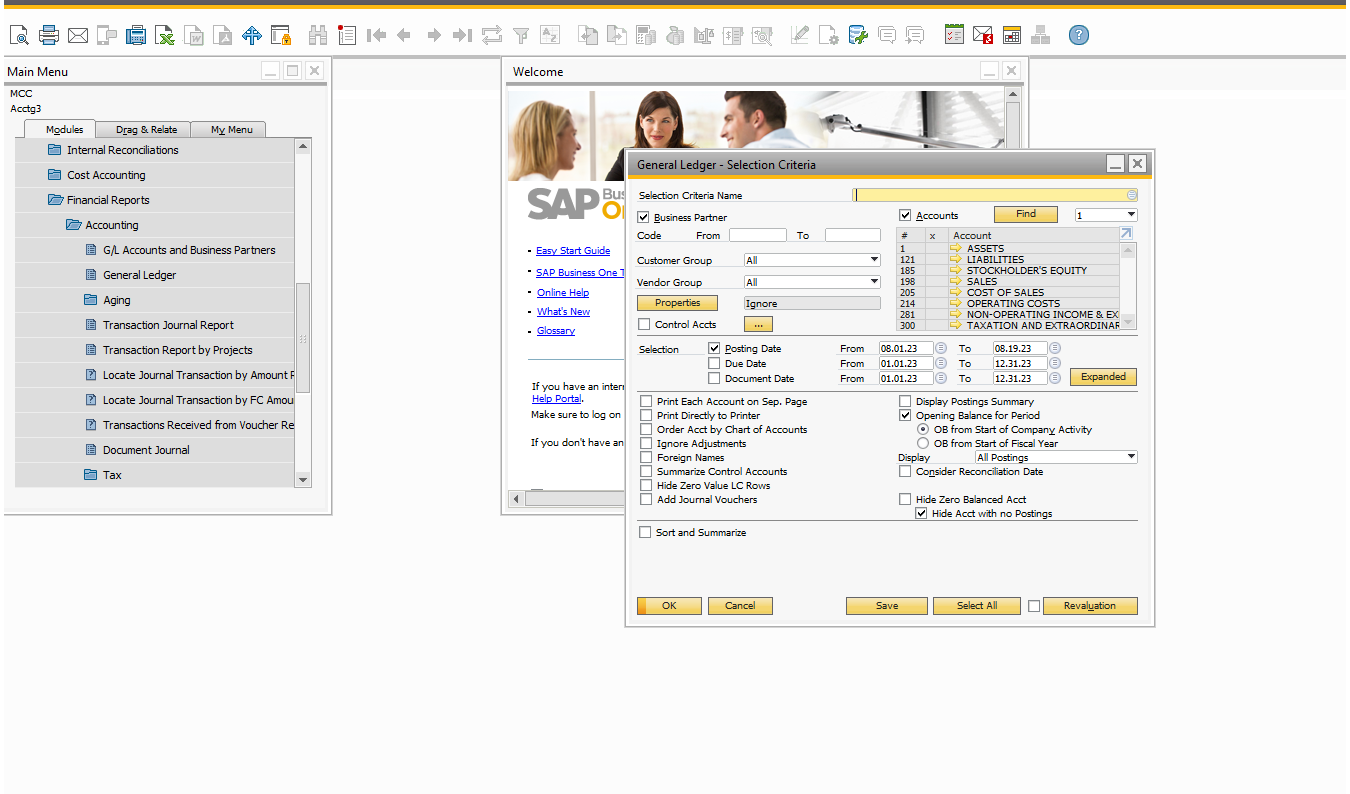Click the Send Email envelope icon
1350x794 pixels.
click(78, 36)
